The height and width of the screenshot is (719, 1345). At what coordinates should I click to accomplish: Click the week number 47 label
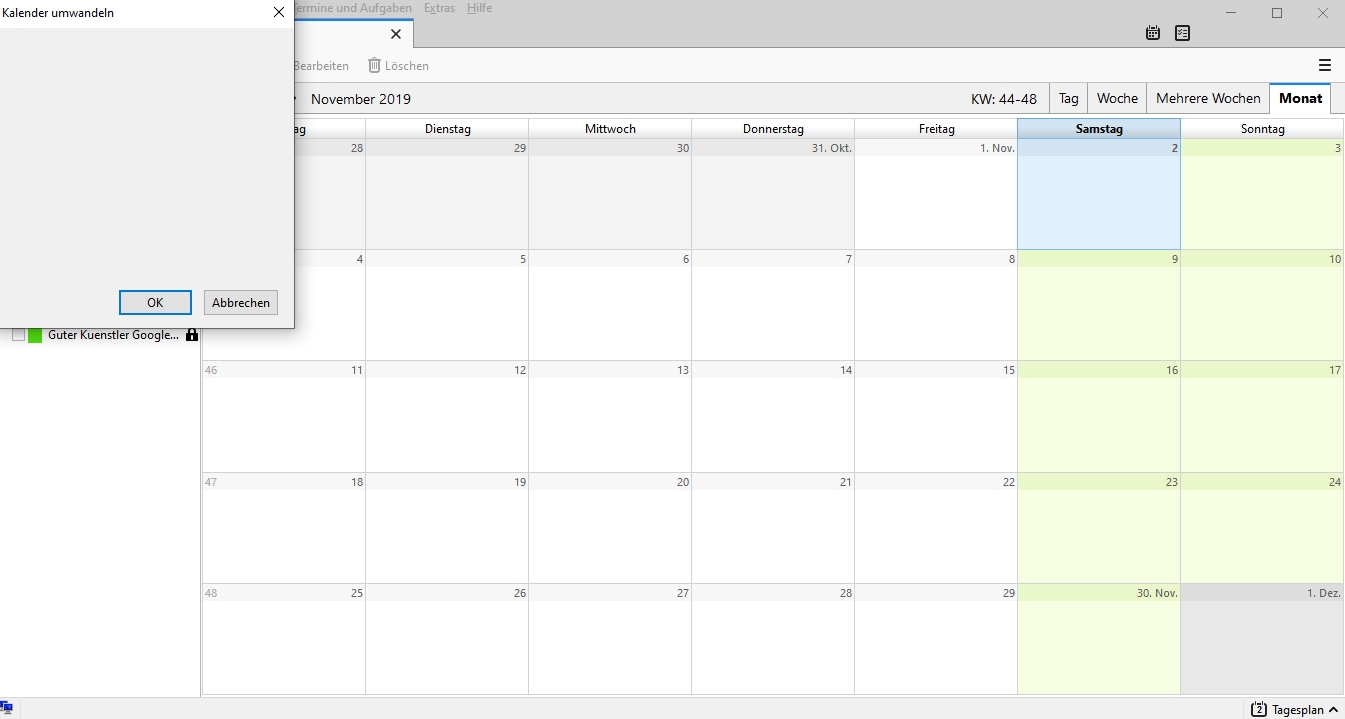[x=211, y=482]
